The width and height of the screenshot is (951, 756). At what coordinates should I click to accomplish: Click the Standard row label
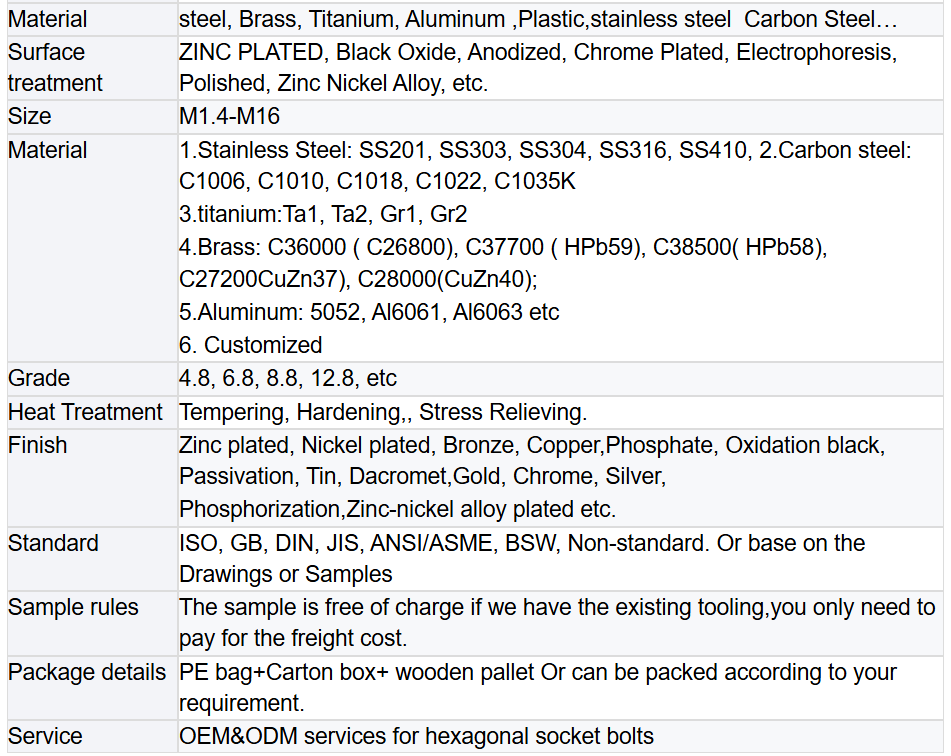(x=53, y=544)
